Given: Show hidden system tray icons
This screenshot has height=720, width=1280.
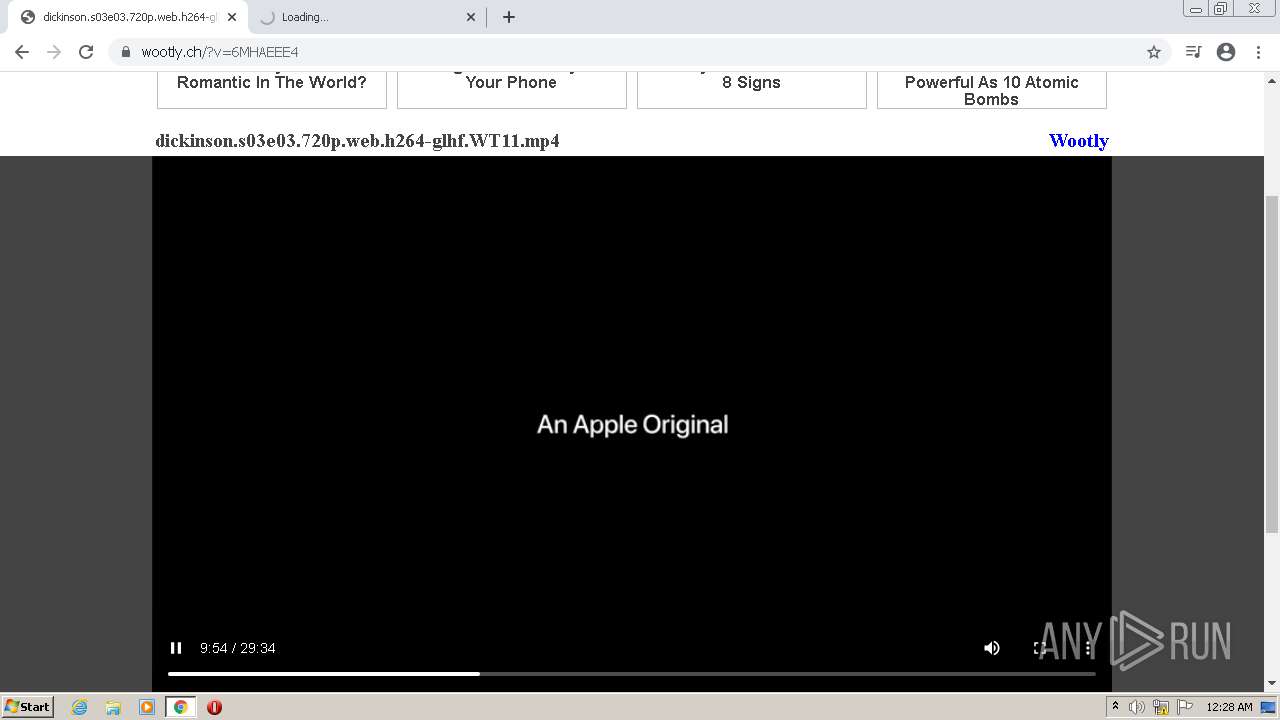Looking at the screenshot, I should [1115, 707].
